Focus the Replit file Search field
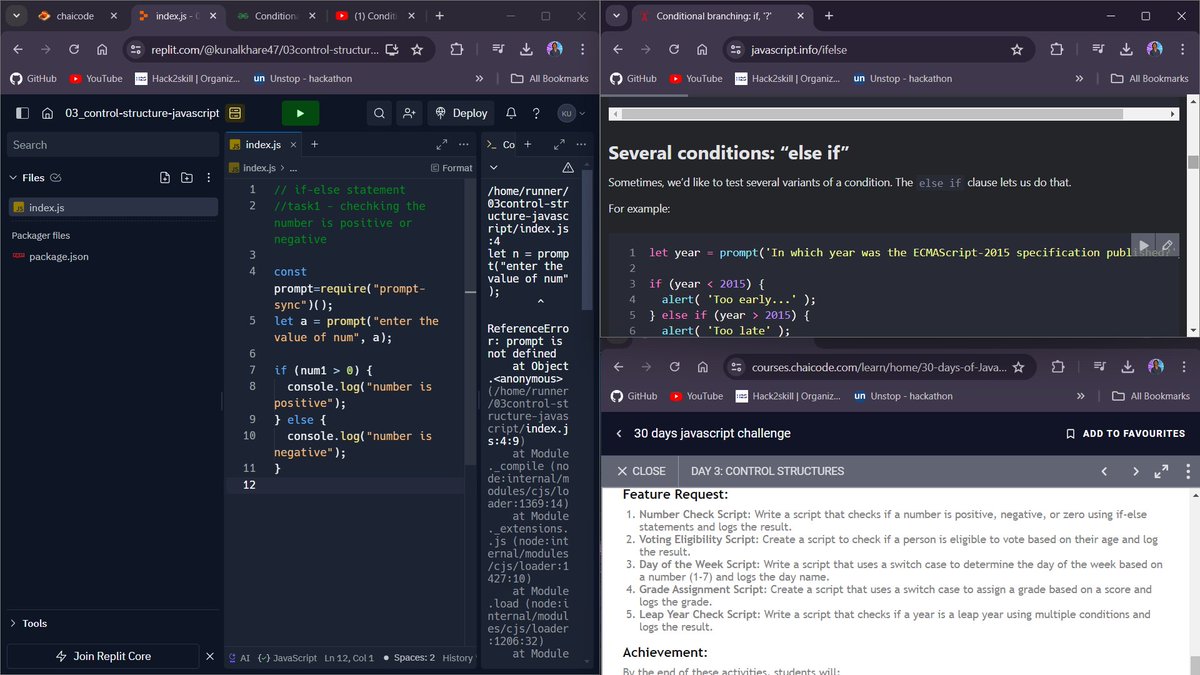The width and height of the screenshot is (1200, 675). point(112,145)
